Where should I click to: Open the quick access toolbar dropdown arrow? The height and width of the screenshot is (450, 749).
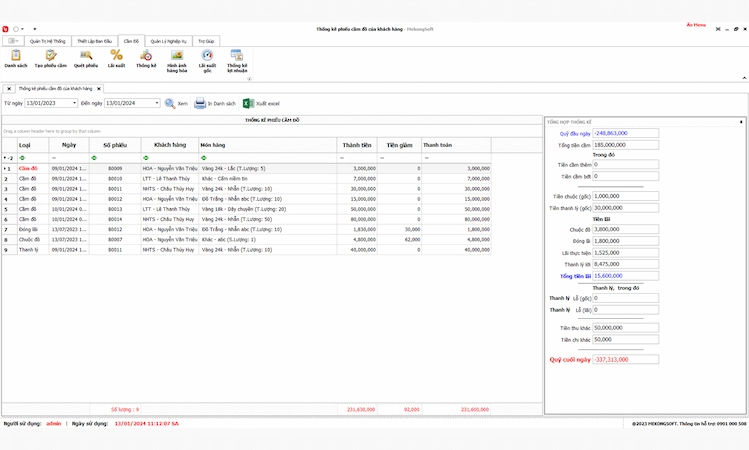point(34,29)
